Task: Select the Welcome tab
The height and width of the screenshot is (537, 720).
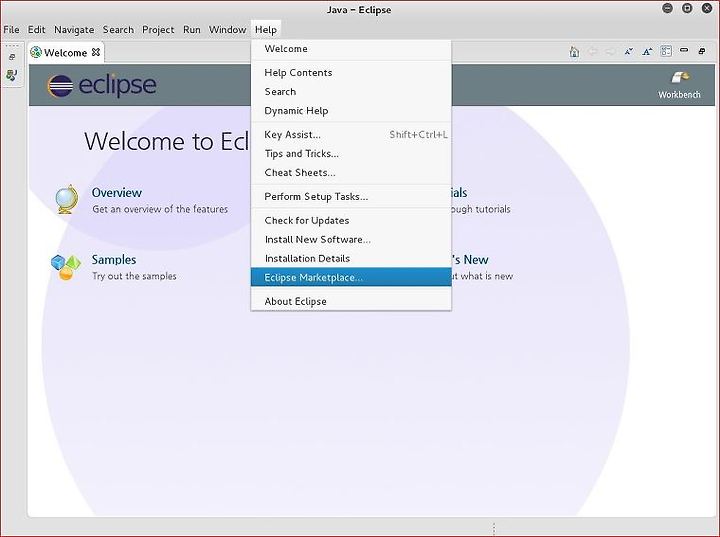Action: (66, 52)
